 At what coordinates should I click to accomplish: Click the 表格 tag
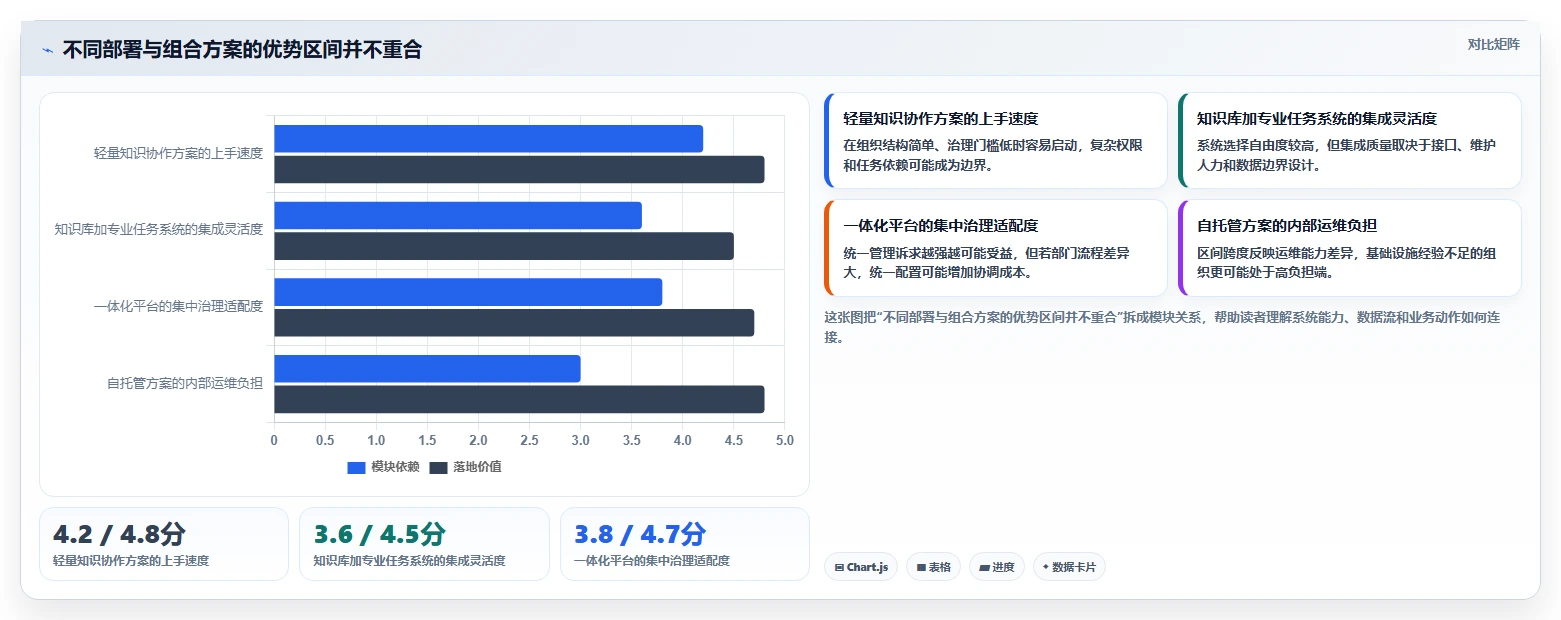[934, 567]
